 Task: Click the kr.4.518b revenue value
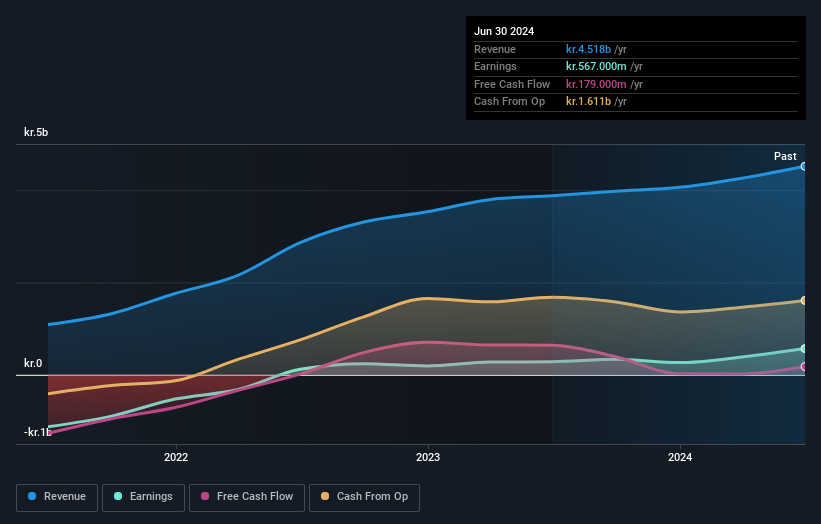pos(588,49)
